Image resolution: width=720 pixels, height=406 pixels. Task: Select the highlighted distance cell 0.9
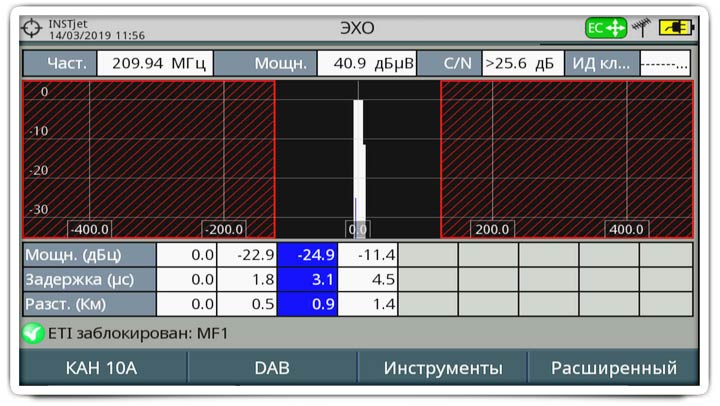tap(308, 304)
